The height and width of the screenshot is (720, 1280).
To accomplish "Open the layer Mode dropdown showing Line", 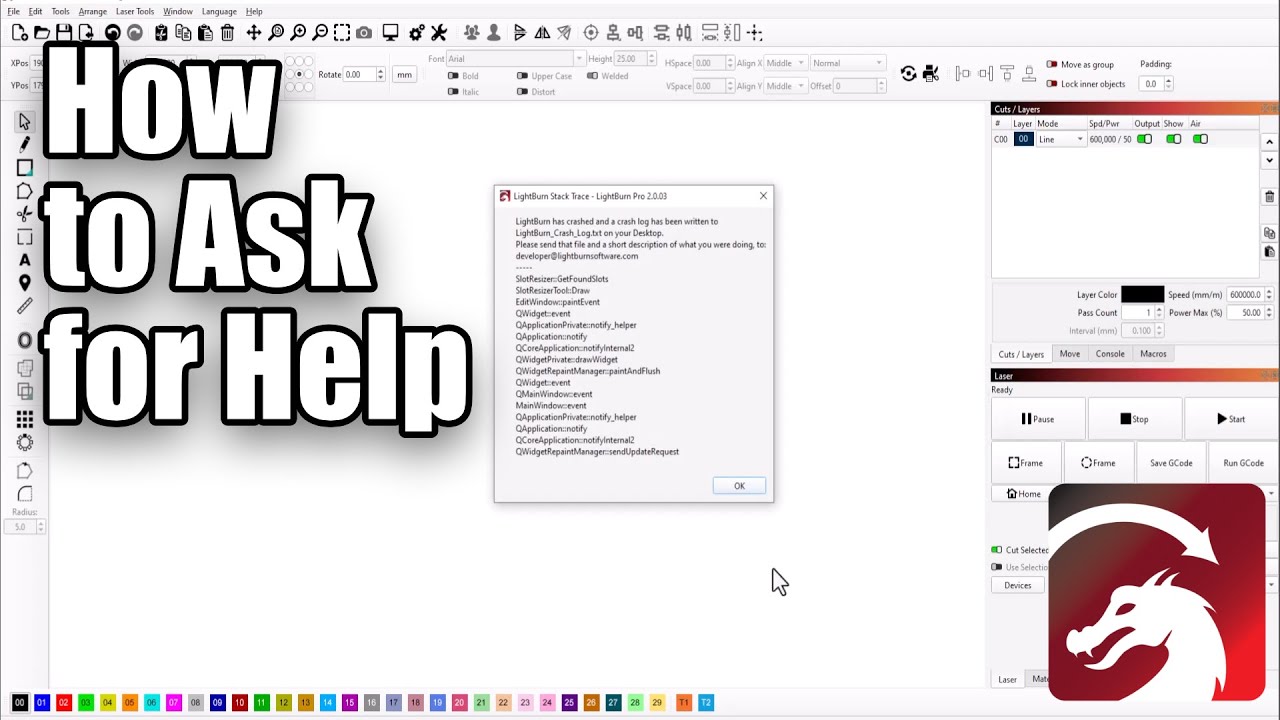I will point(1061,139).
